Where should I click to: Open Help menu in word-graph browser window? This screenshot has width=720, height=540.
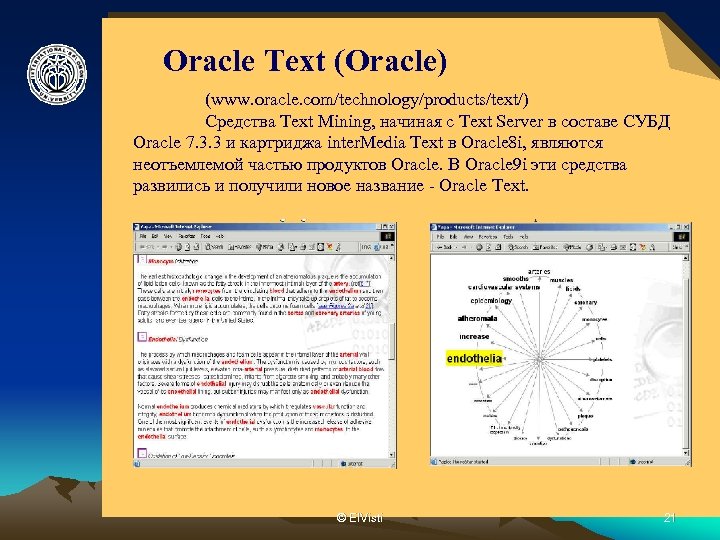[523, 236]
